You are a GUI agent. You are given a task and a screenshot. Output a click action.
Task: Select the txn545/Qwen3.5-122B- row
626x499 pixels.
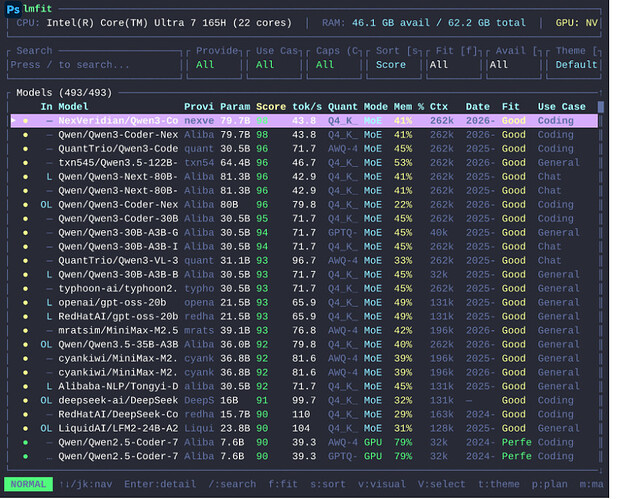click(x=304, y=163)
